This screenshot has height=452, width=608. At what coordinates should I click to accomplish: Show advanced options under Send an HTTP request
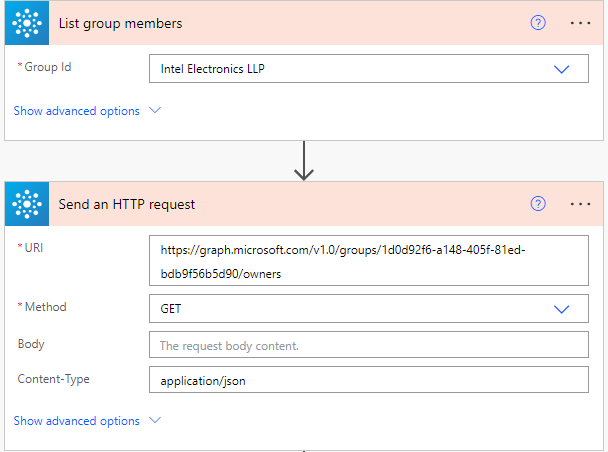coord(76,421)
